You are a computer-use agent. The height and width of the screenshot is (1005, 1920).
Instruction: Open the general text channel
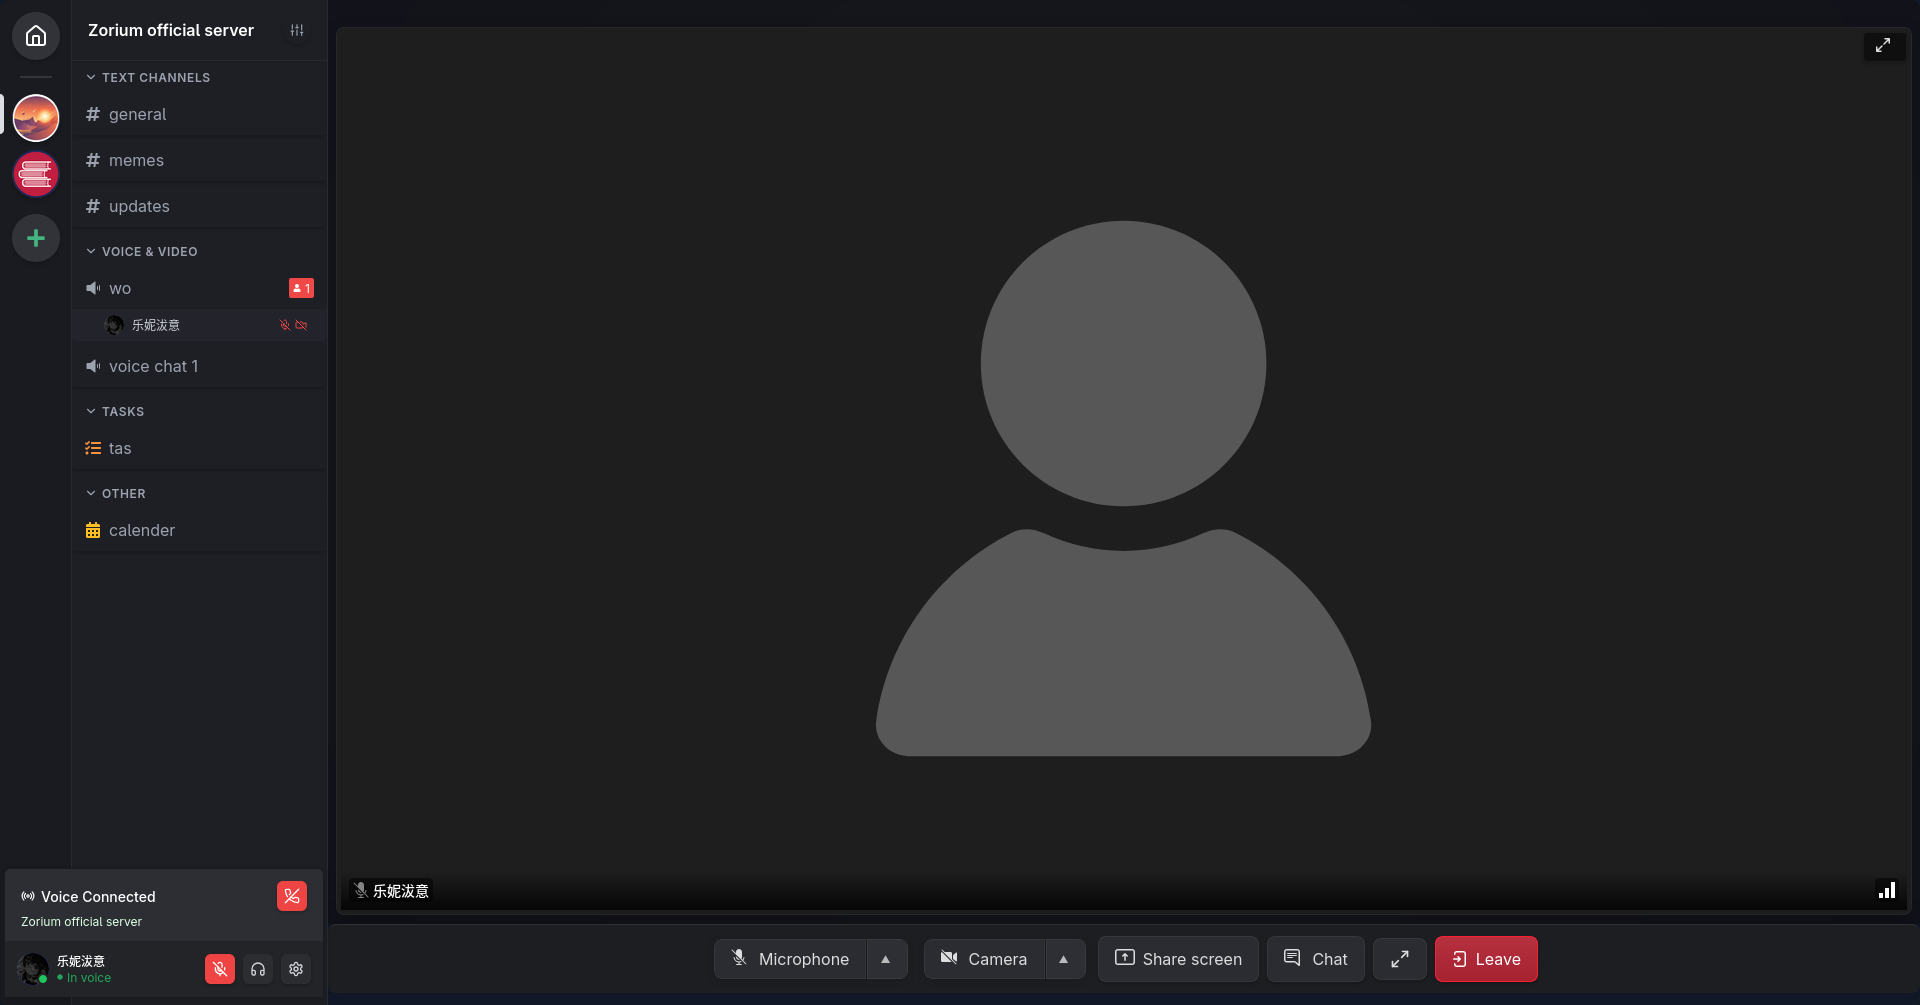138,115
